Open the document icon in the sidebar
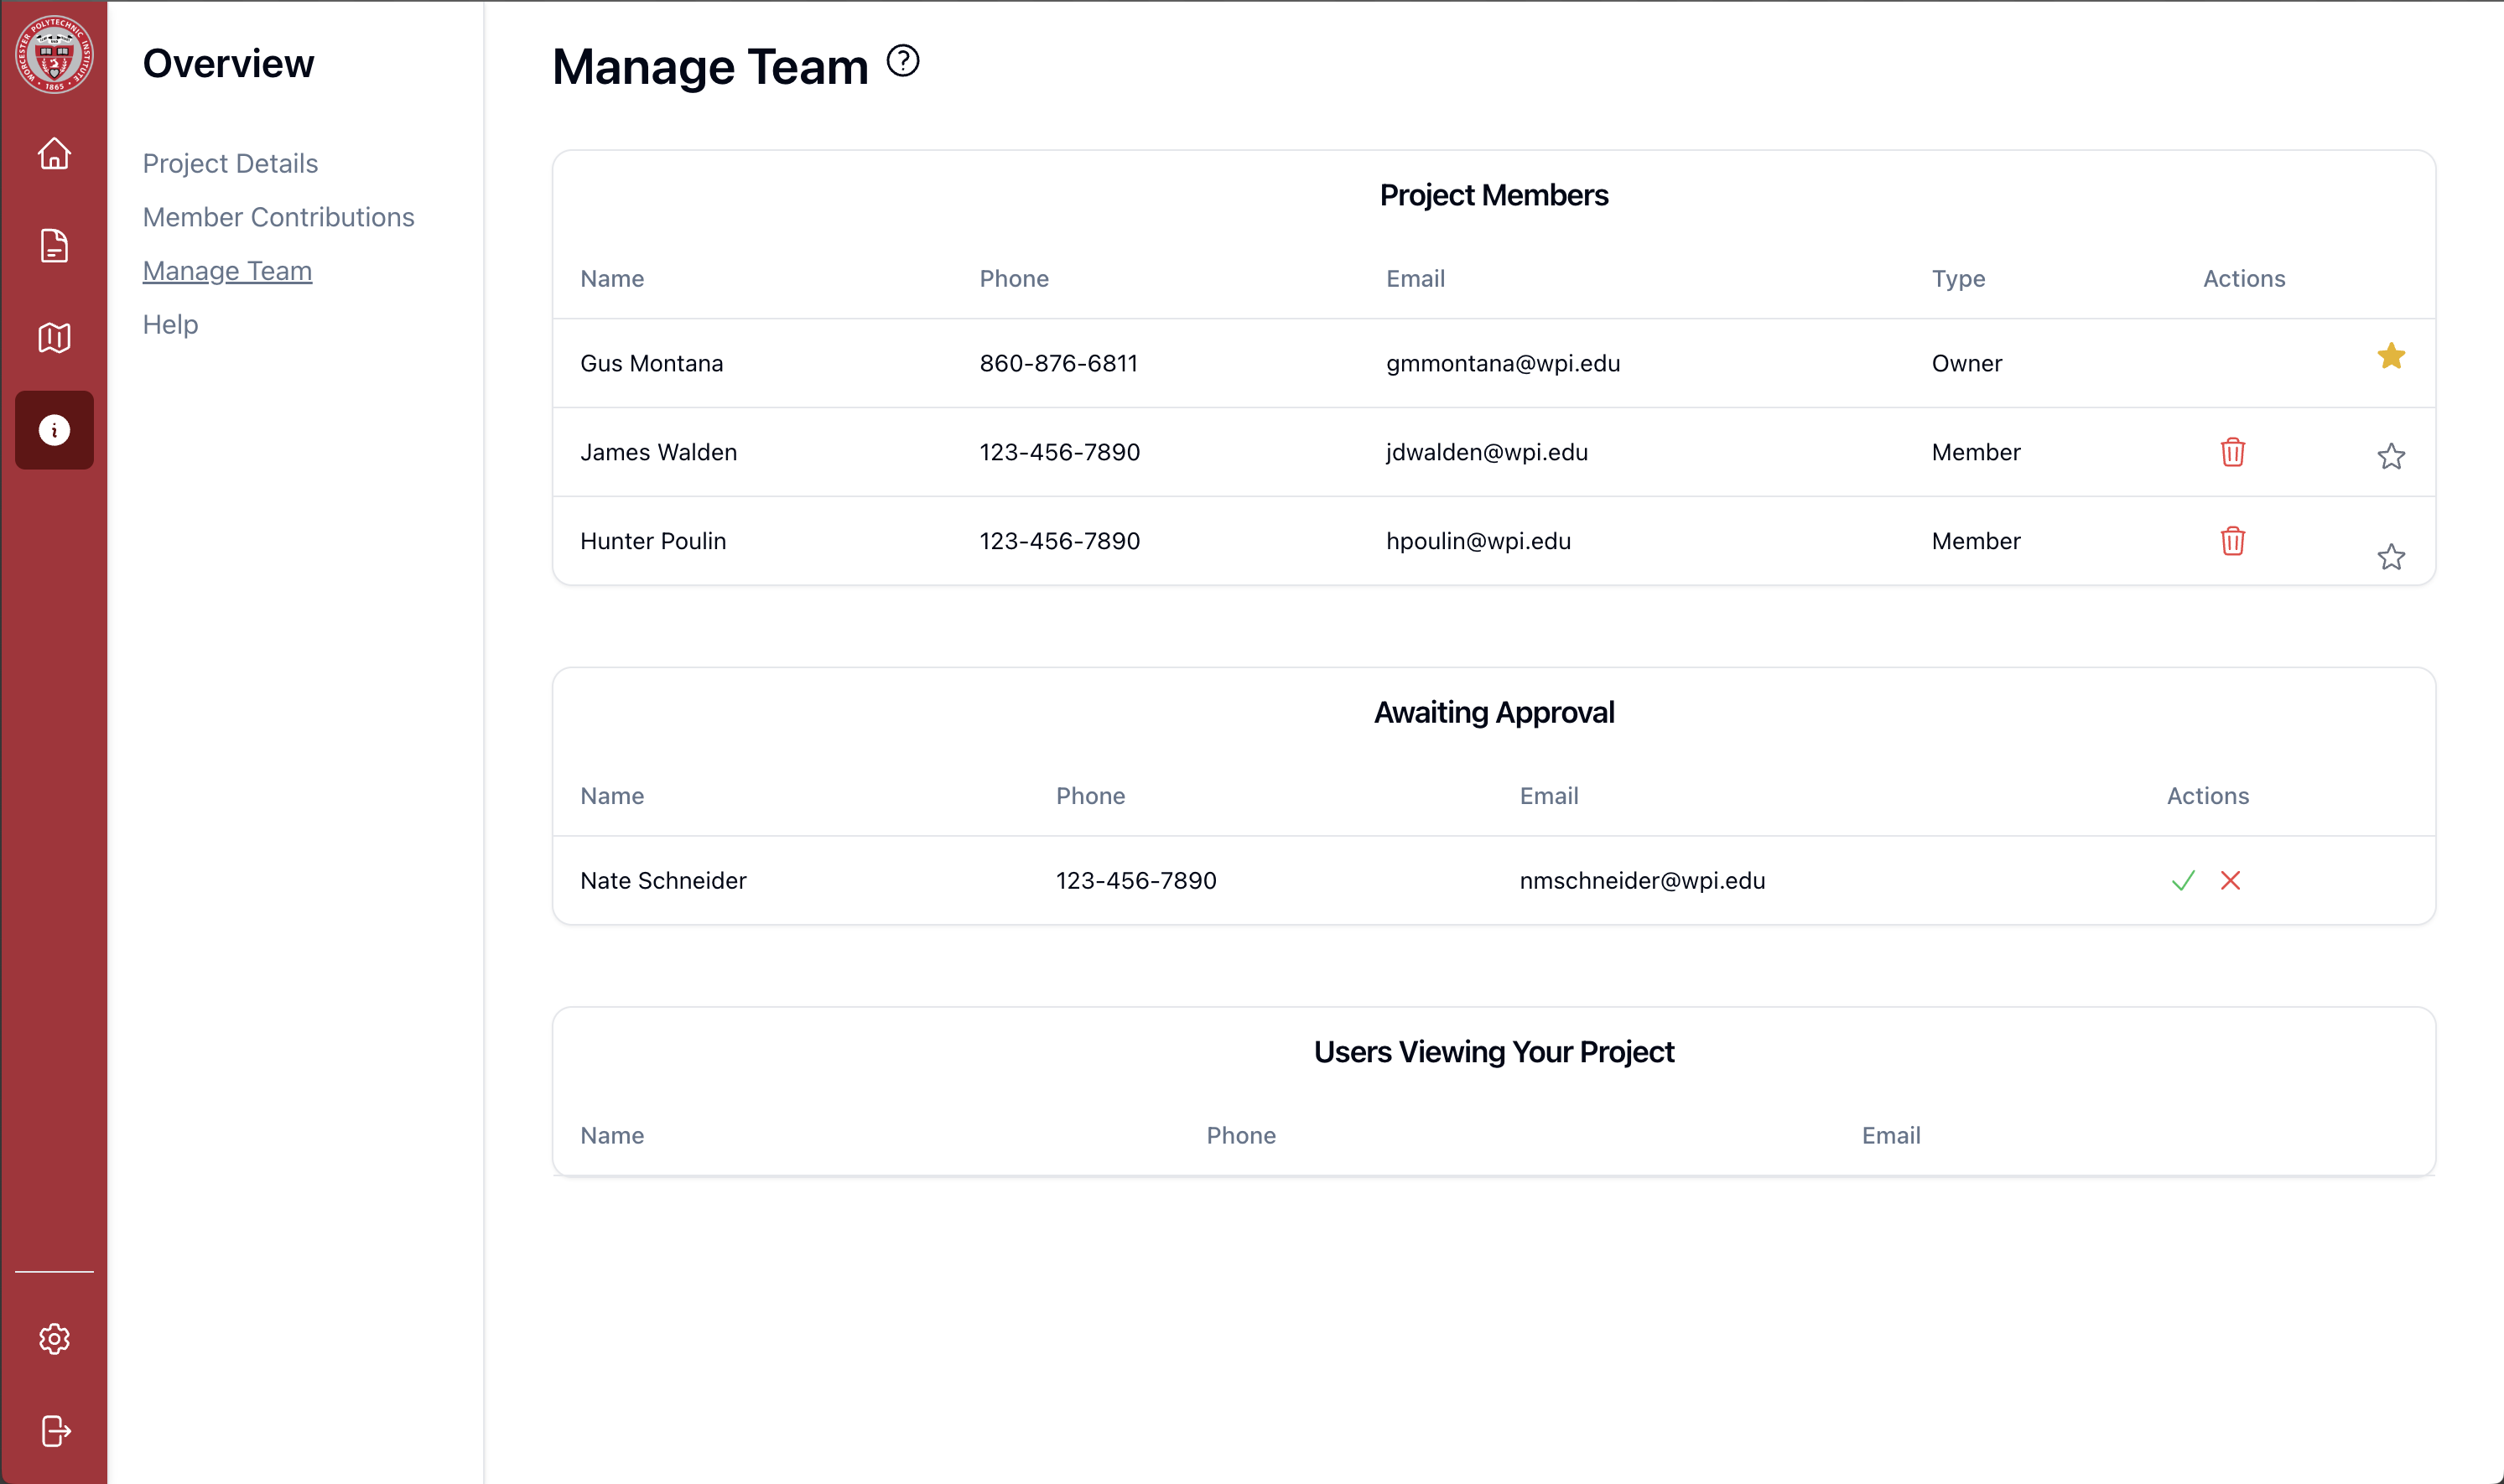Image resolution: width=2504 pixels, height=1484 pixels. click(x=54, y=245)
